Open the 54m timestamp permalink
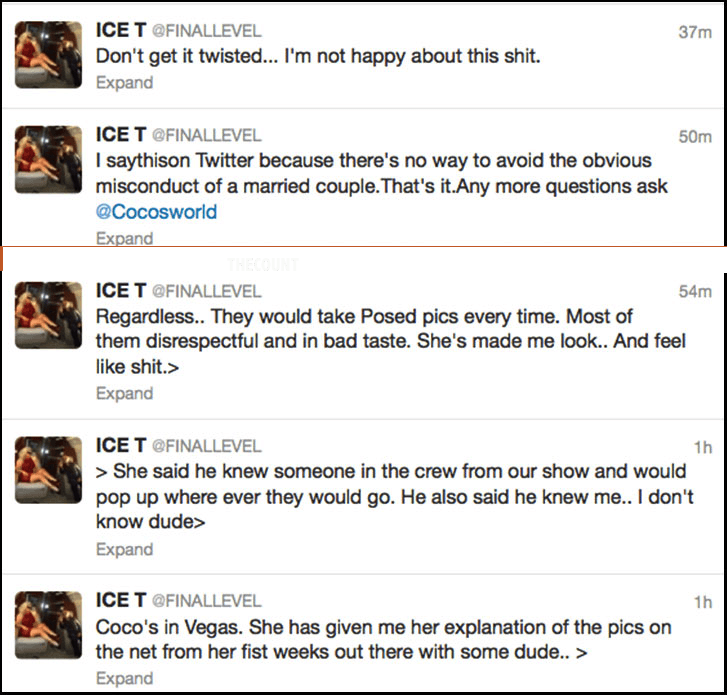Screen dimensions: 727x695 point(694,291)
